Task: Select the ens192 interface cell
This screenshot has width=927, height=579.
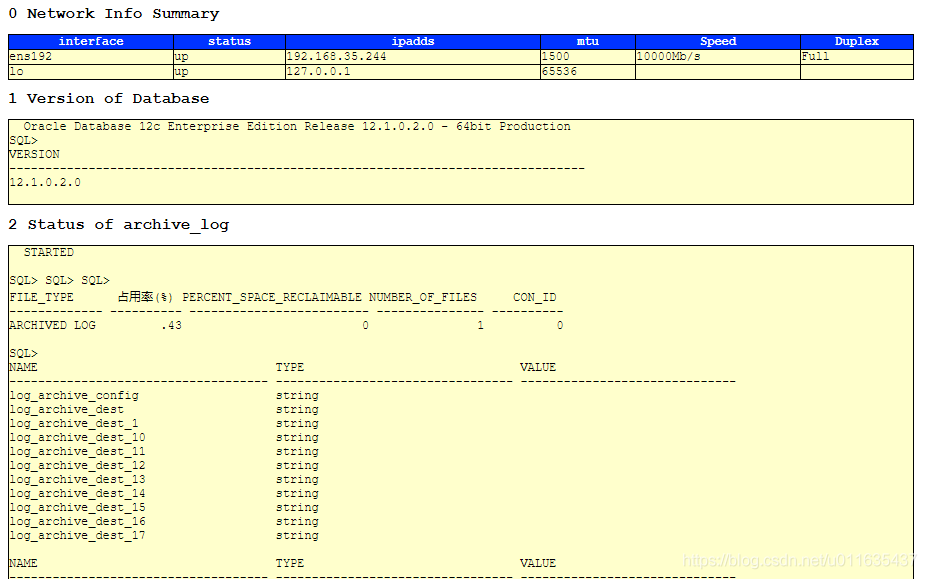Action: coord(91,57)
